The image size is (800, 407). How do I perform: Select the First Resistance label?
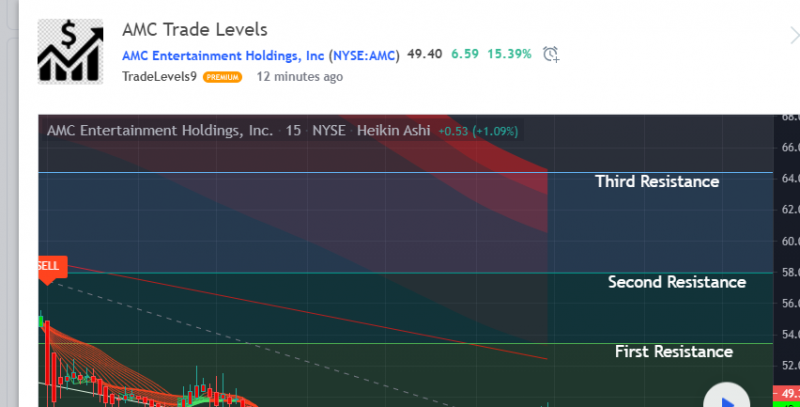point(673,352)
